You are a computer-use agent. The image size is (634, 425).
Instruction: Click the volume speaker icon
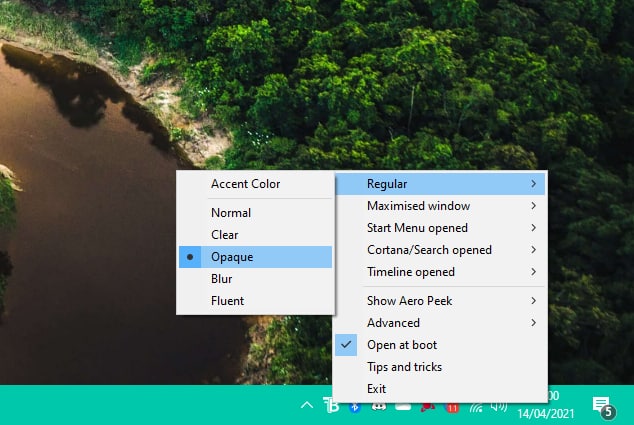(500, 407)
